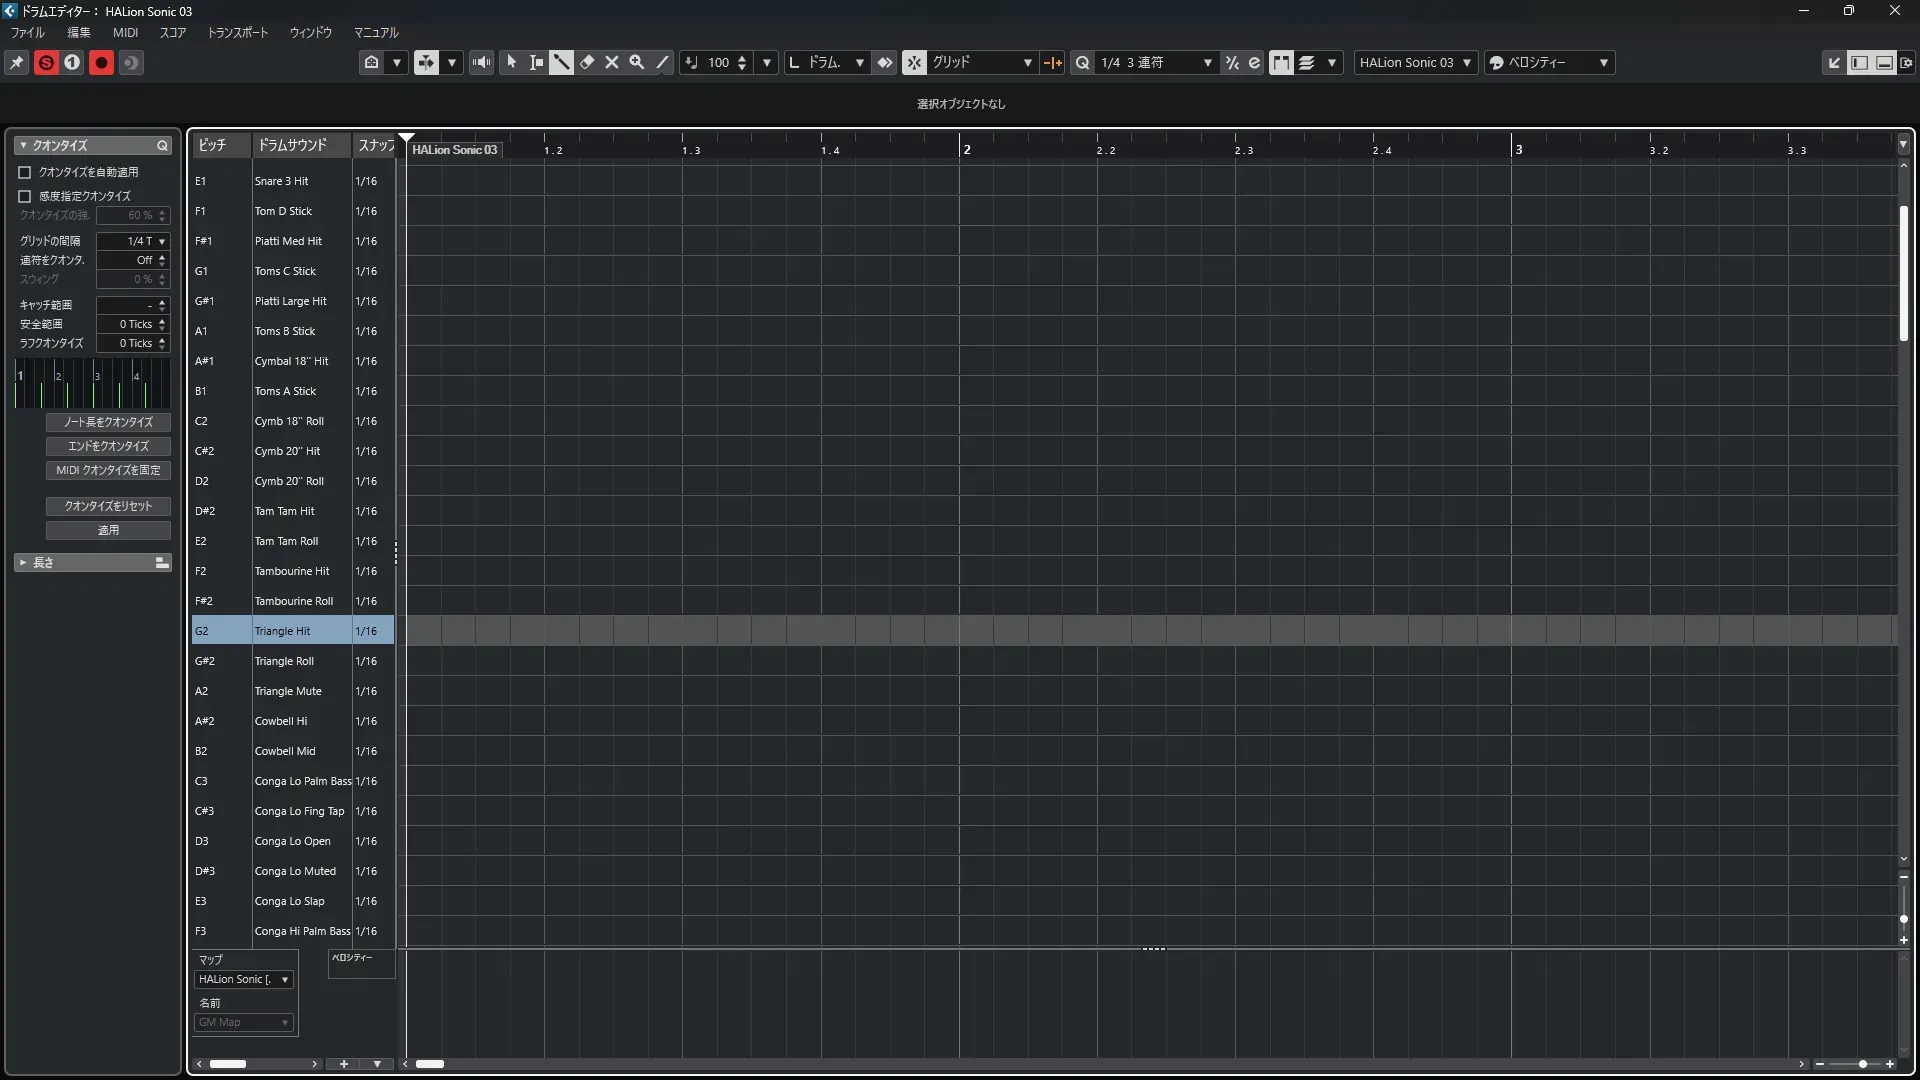Toggle Acoustic Feedback speaker icon

tap(481, 62)
